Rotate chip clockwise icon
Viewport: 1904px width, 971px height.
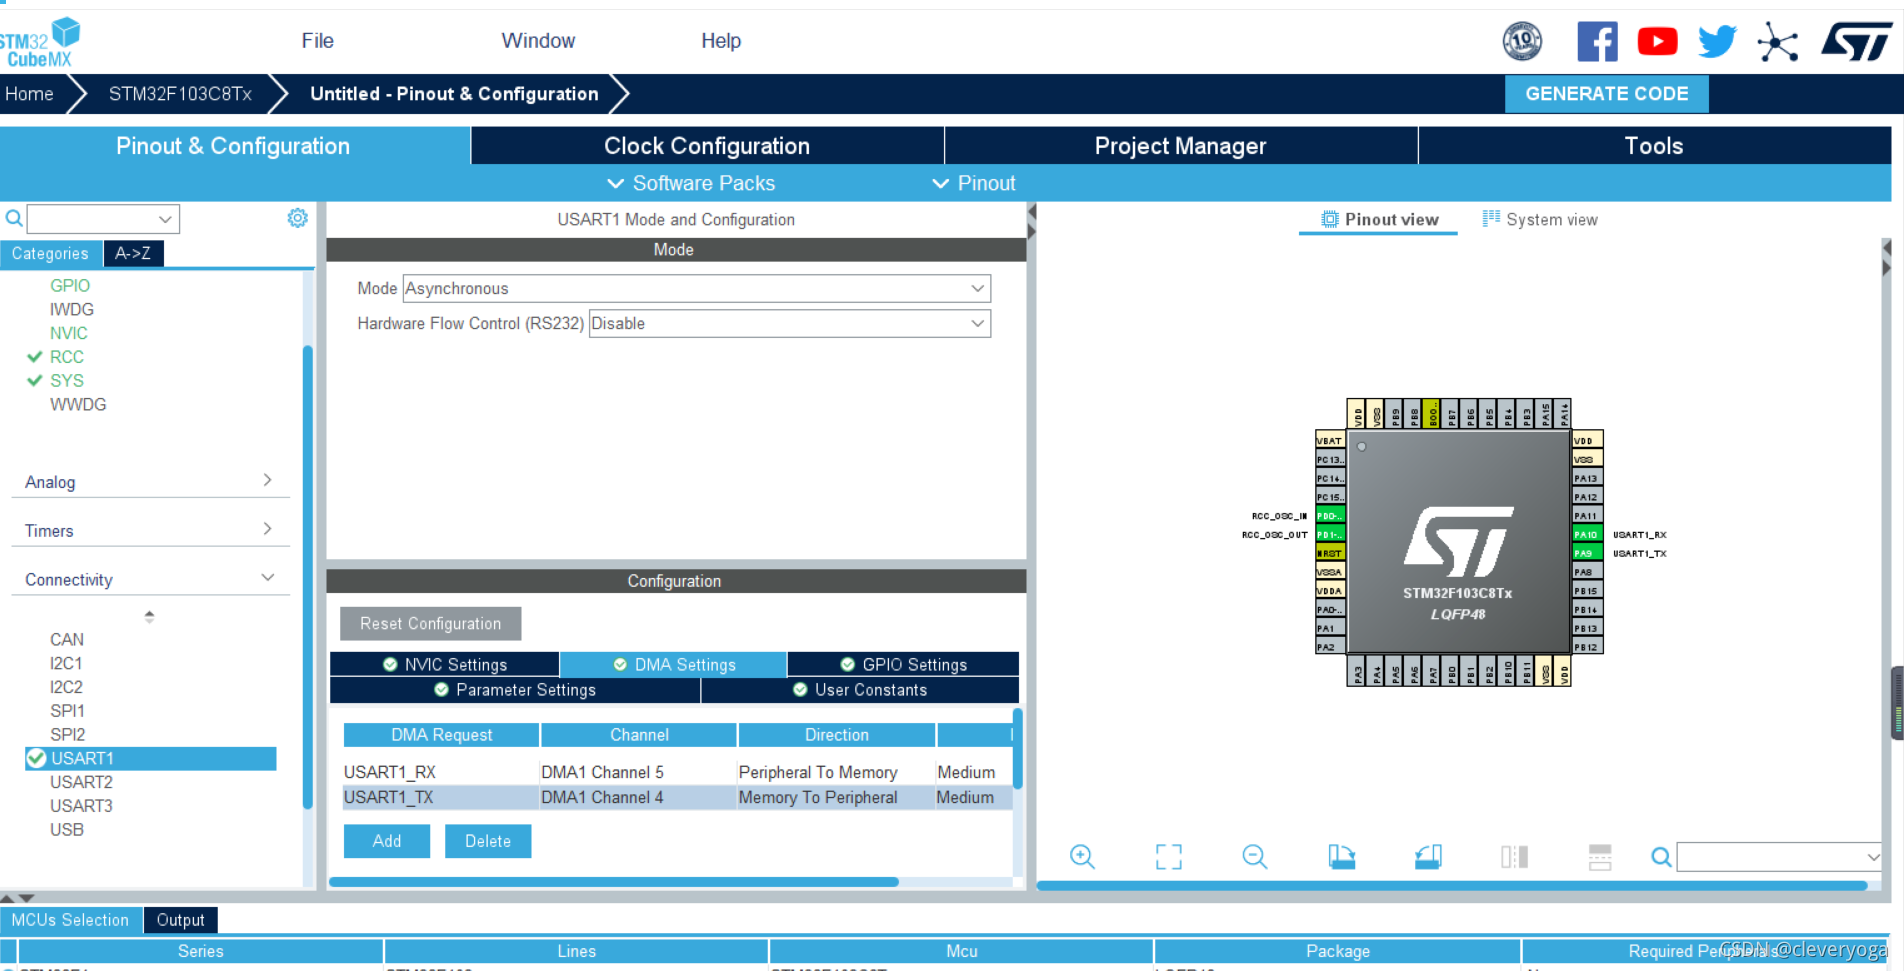pyautogui.click(x=1341, y=857)
